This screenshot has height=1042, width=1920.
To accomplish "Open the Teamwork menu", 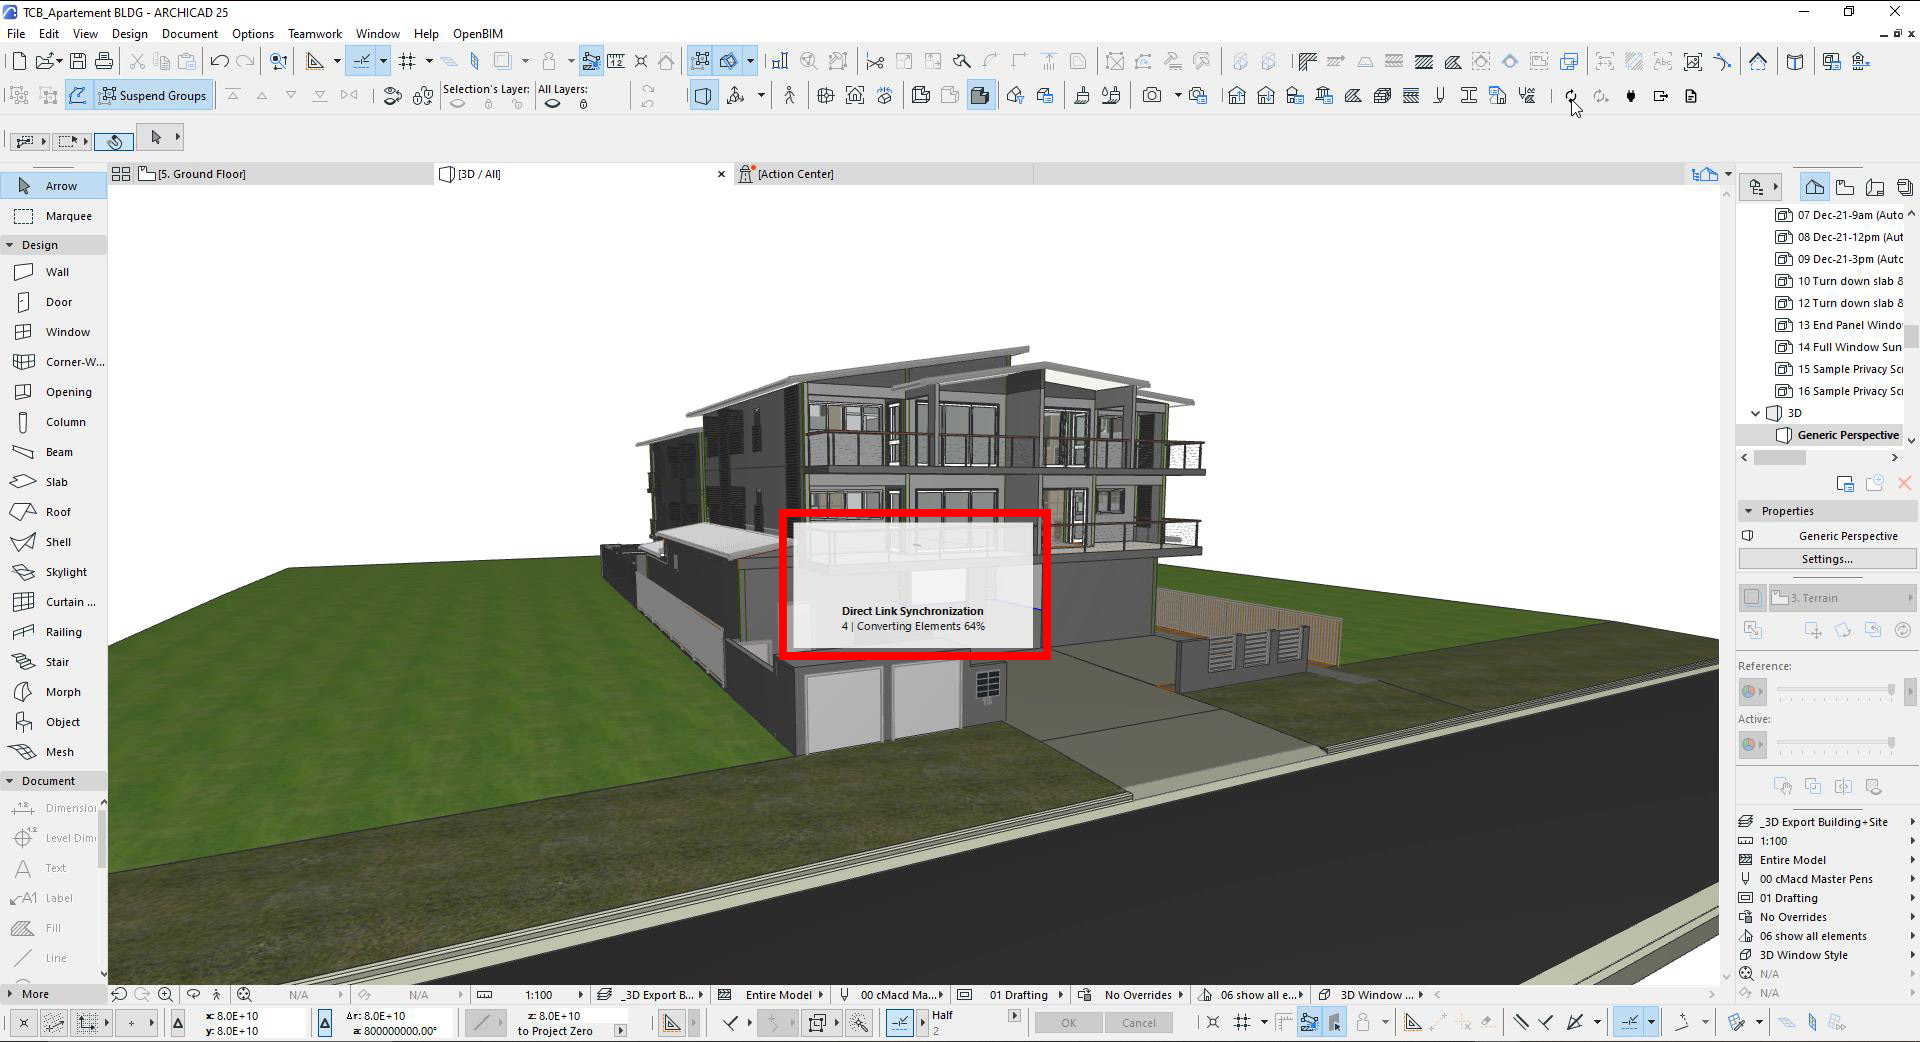I will coord(315,34).
